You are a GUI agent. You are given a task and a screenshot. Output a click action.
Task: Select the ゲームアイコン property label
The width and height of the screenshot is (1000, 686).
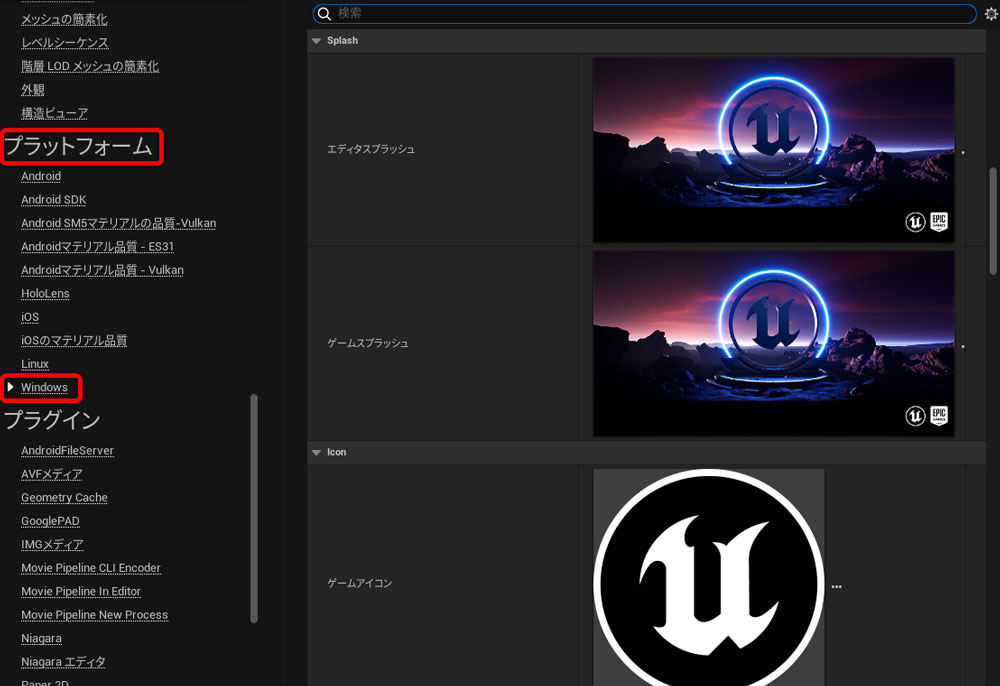click(359, 583)
